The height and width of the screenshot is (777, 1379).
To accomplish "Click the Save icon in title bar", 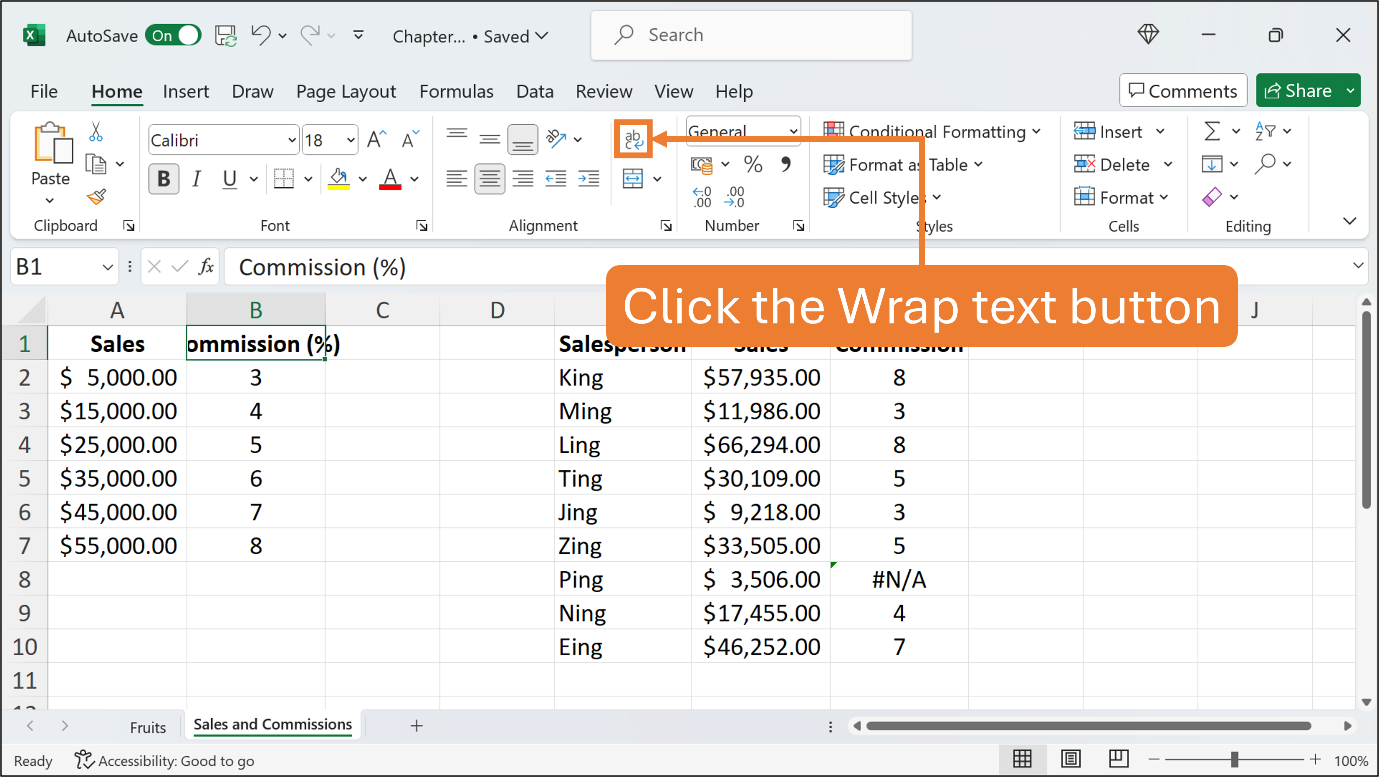I will point(226,35).
